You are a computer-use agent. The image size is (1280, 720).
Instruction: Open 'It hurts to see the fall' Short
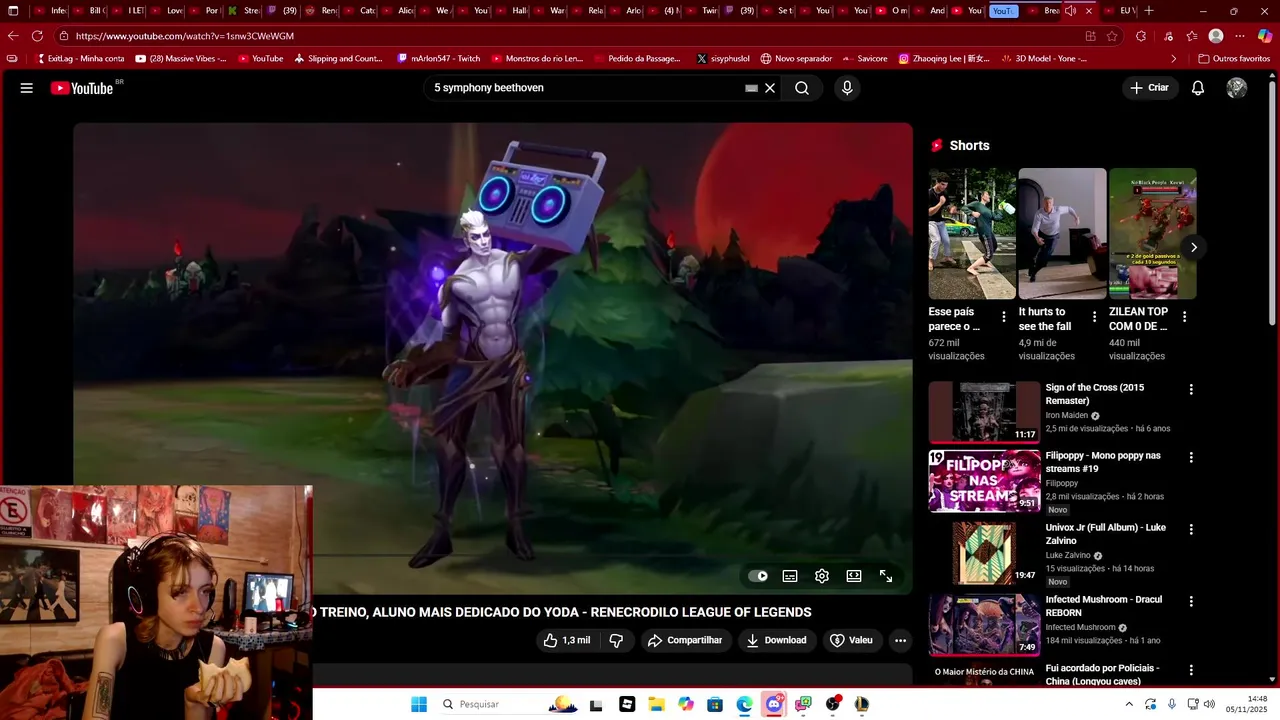coord(1062,233)
